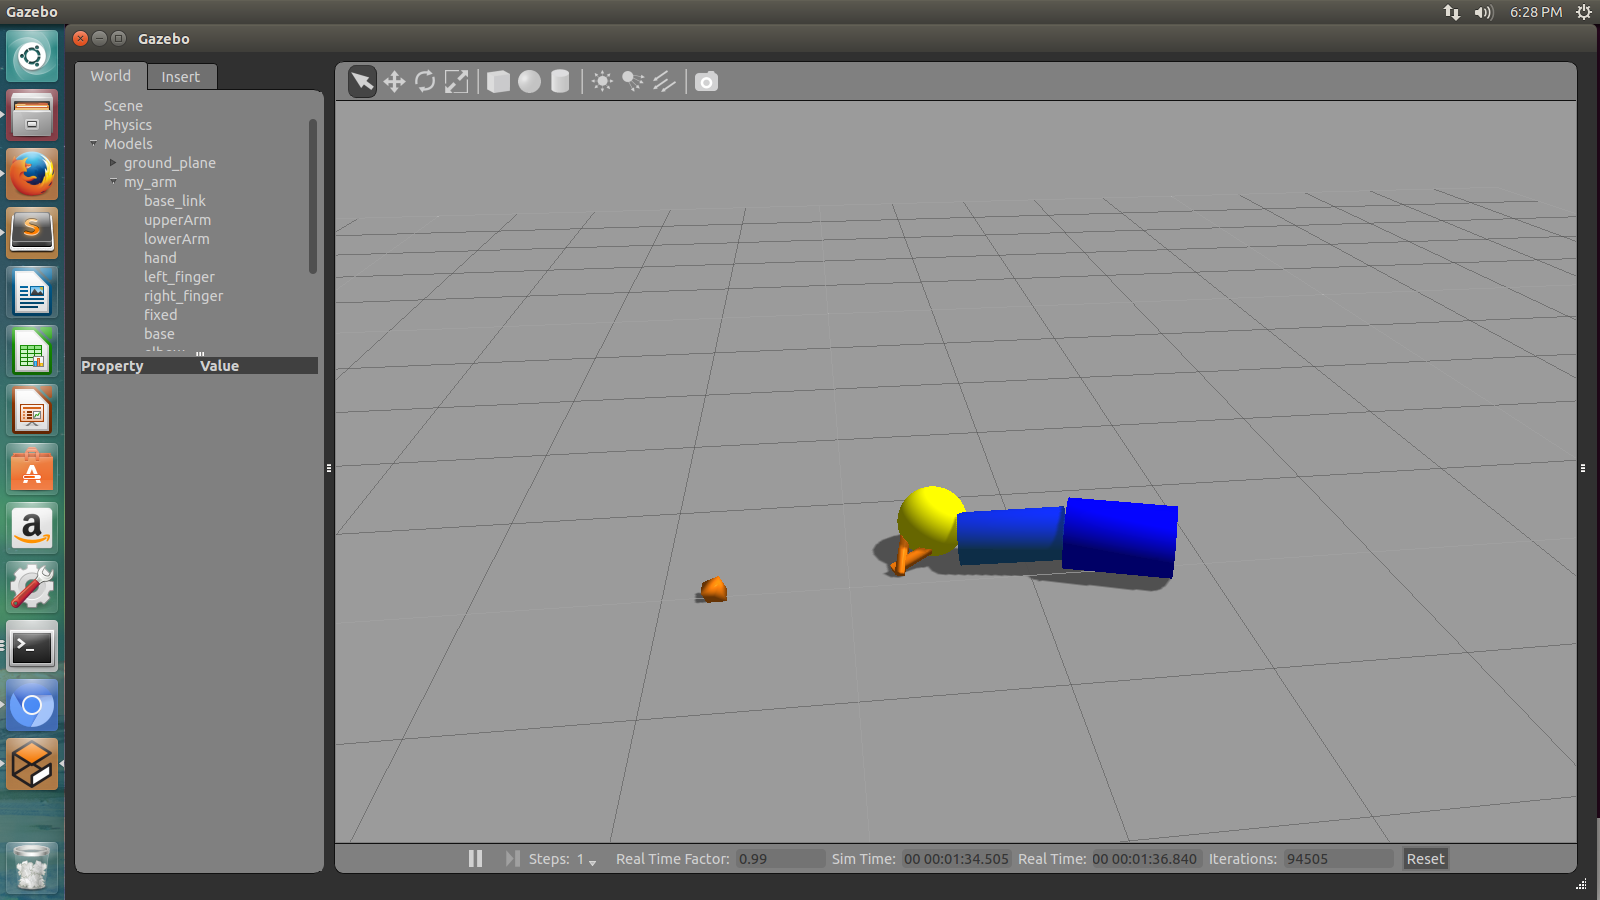Click the Value column header
Image resolution: width=1600 pixels, height=900 pixels.
point(219,366)
